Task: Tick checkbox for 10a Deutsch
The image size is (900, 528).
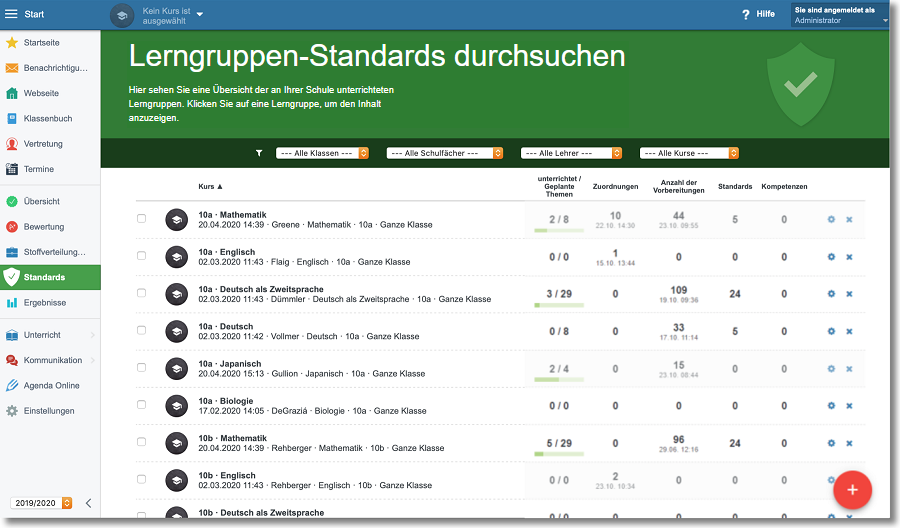Action: (141, 331)
